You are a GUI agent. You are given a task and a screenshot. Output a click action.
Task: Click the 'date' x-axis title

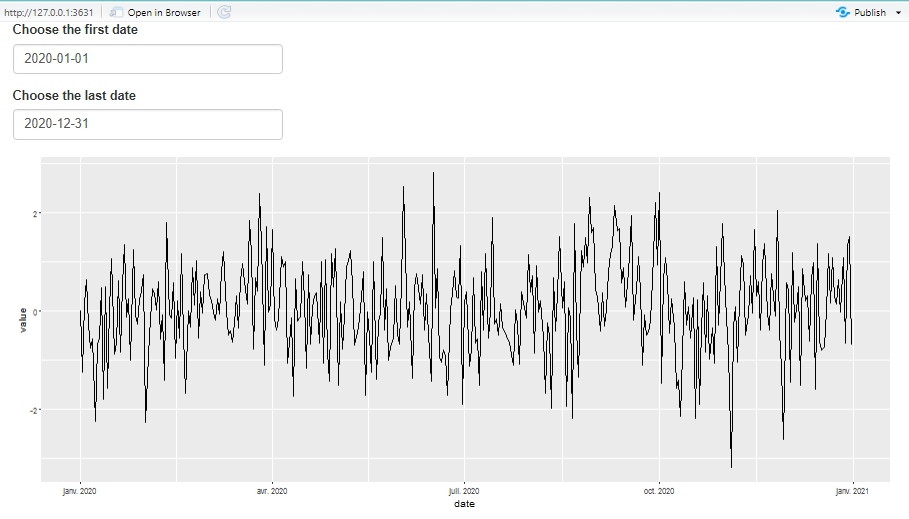click(x=464, y=504)
